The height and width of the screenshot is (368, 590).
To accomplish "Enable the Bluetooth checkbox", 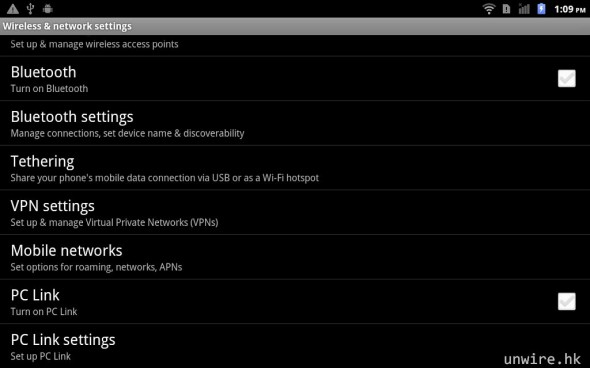I will point(567,79).
